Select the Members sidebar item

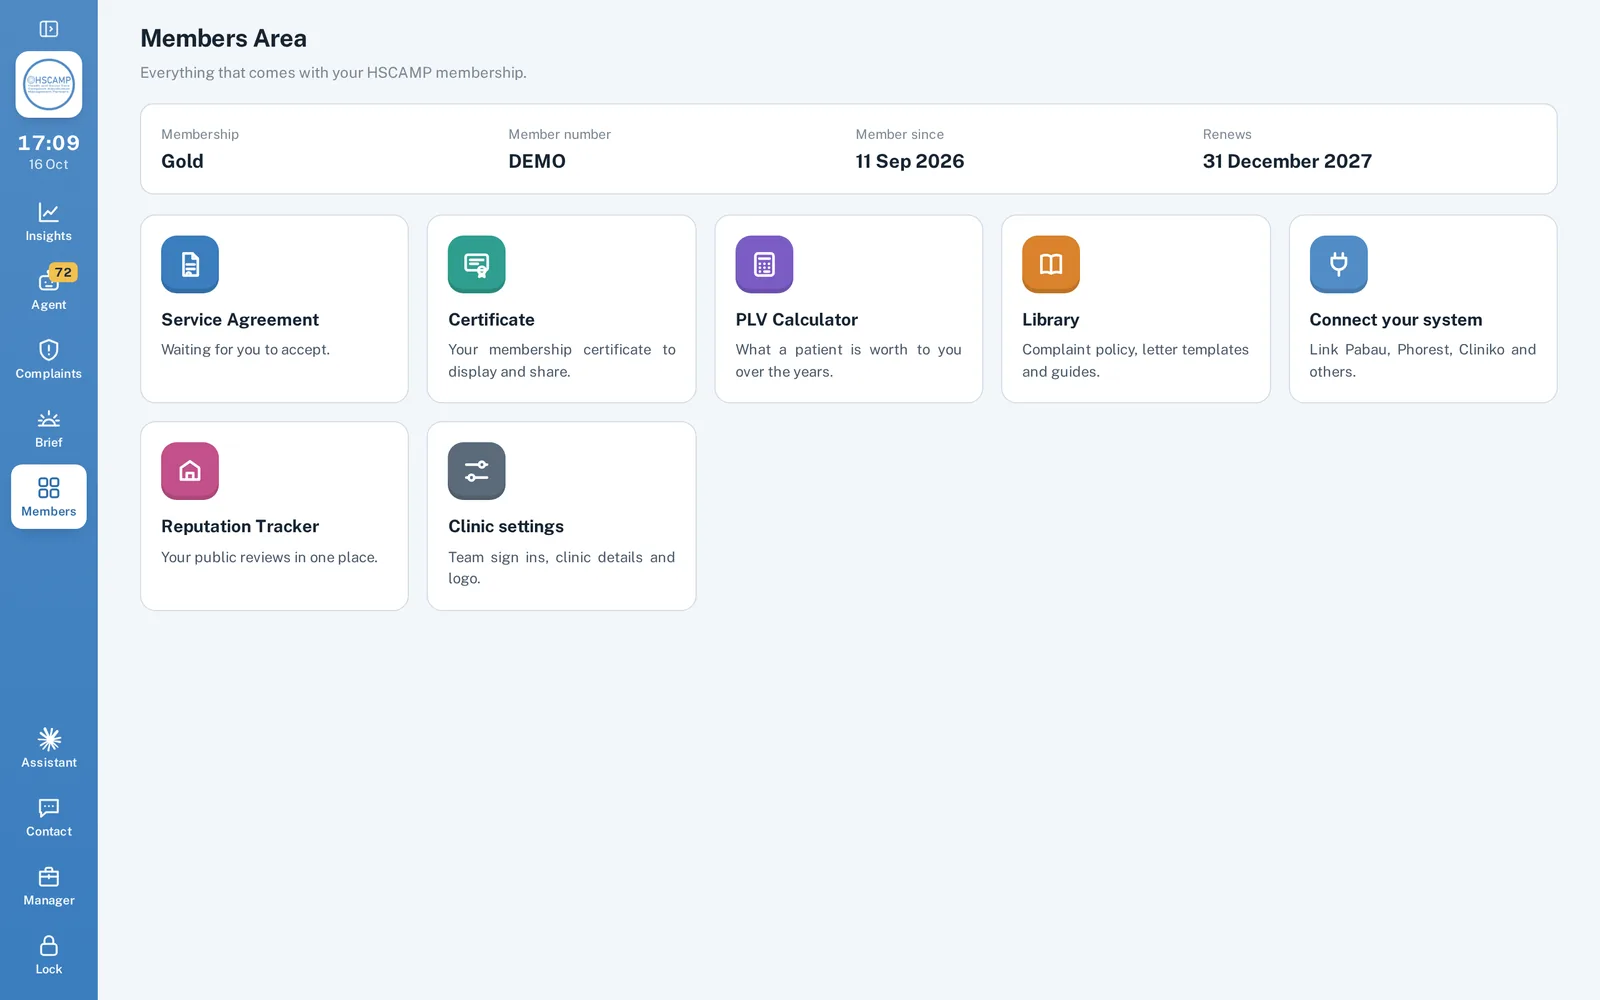tap(49, 497)
